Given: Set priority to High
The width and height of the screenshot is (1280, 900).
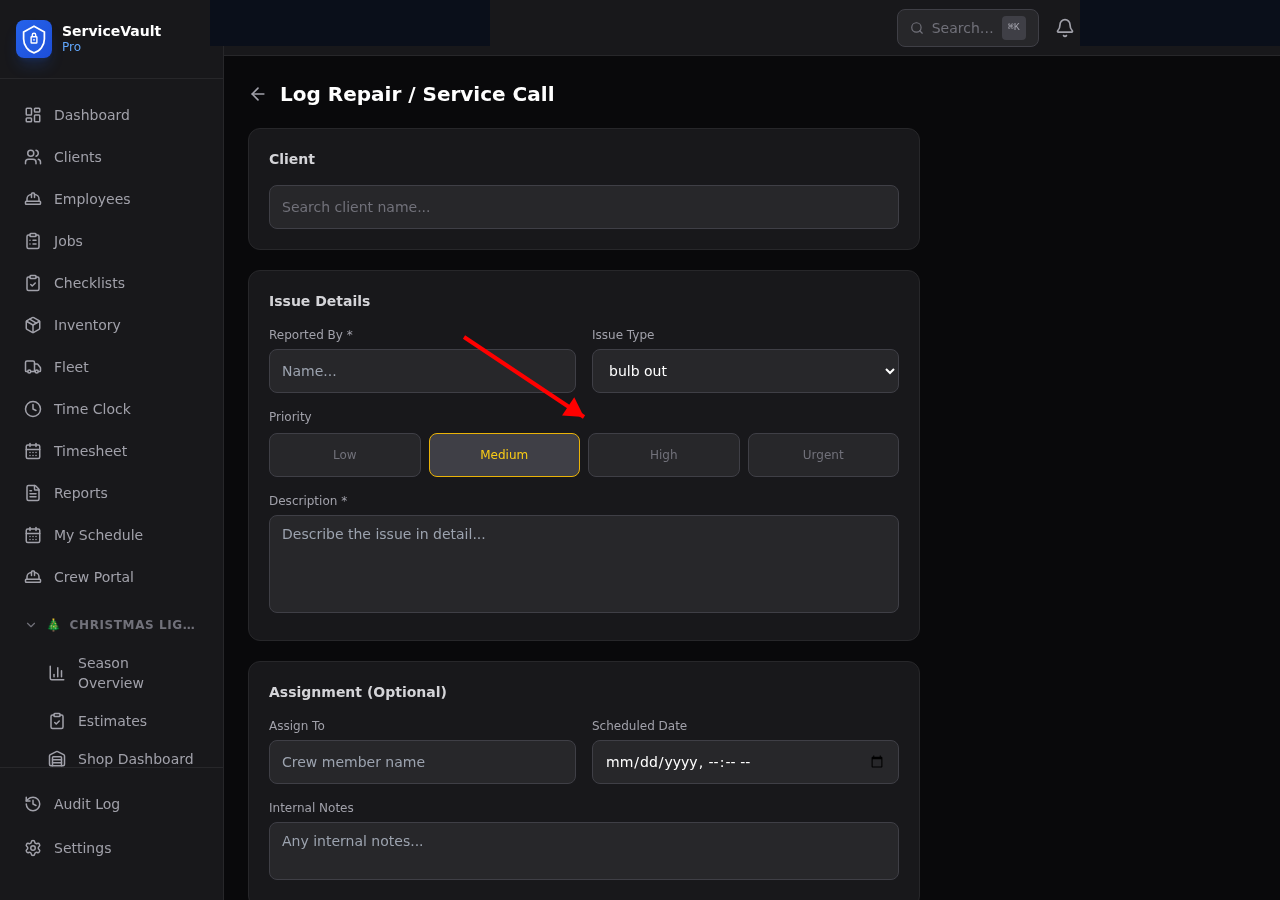Looking at the screenshot, I should (x=663, y=455).
